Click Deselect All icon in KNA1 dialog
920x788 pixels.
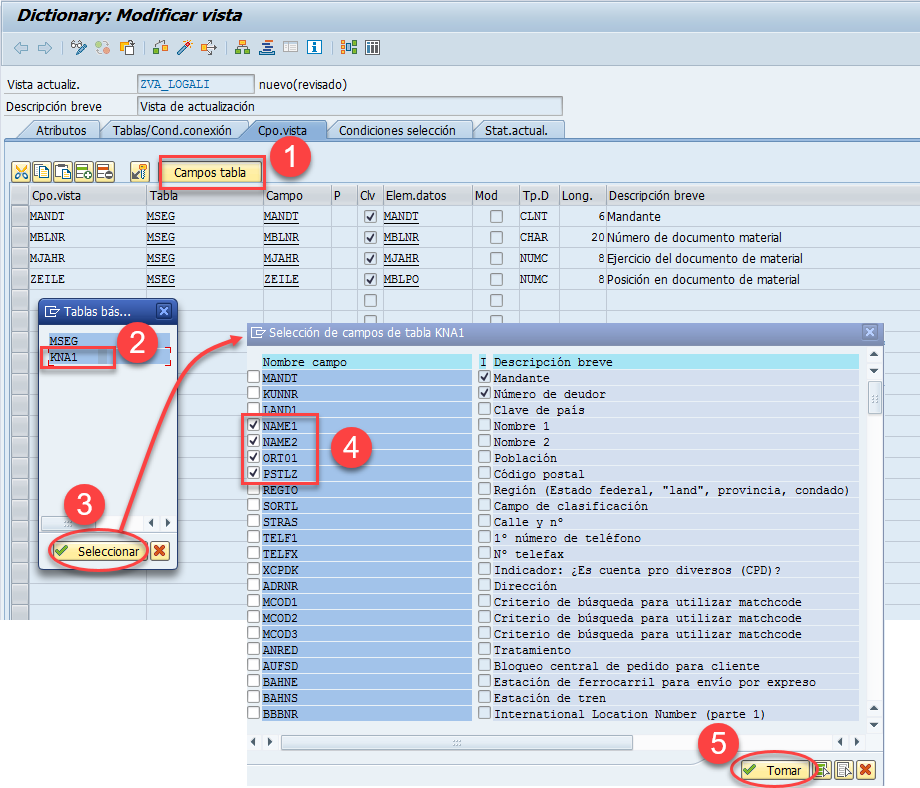click(x=844, y=770)
